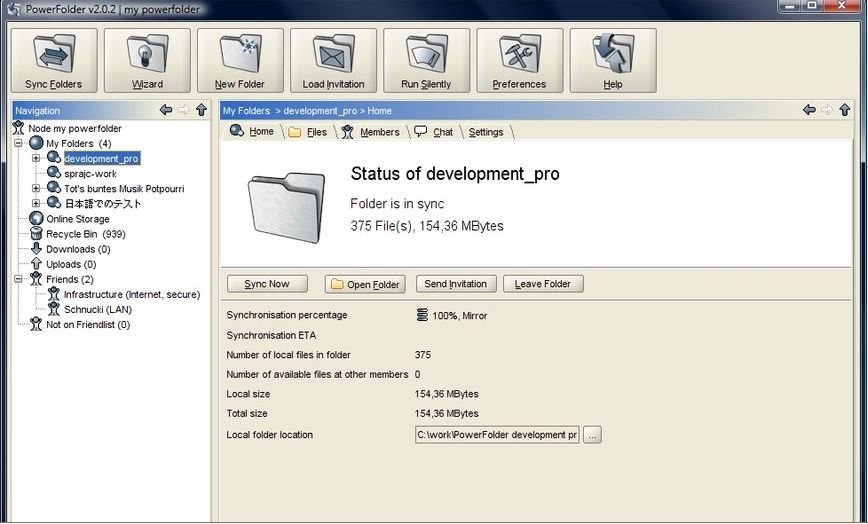
Task: Select Friends (2) in tree
Action: [x=70, y=279]
